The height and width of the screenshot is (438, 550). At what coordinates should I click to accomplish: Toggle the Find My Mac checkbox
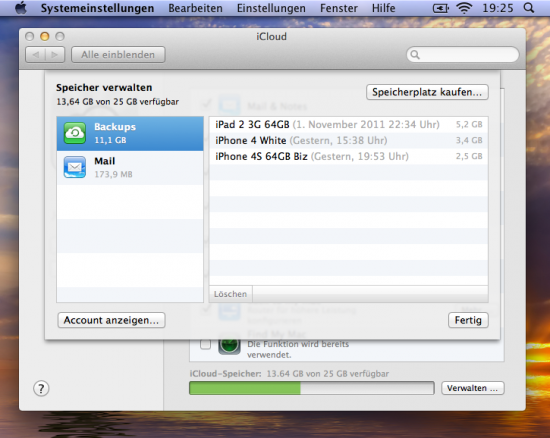coord(206,344)
